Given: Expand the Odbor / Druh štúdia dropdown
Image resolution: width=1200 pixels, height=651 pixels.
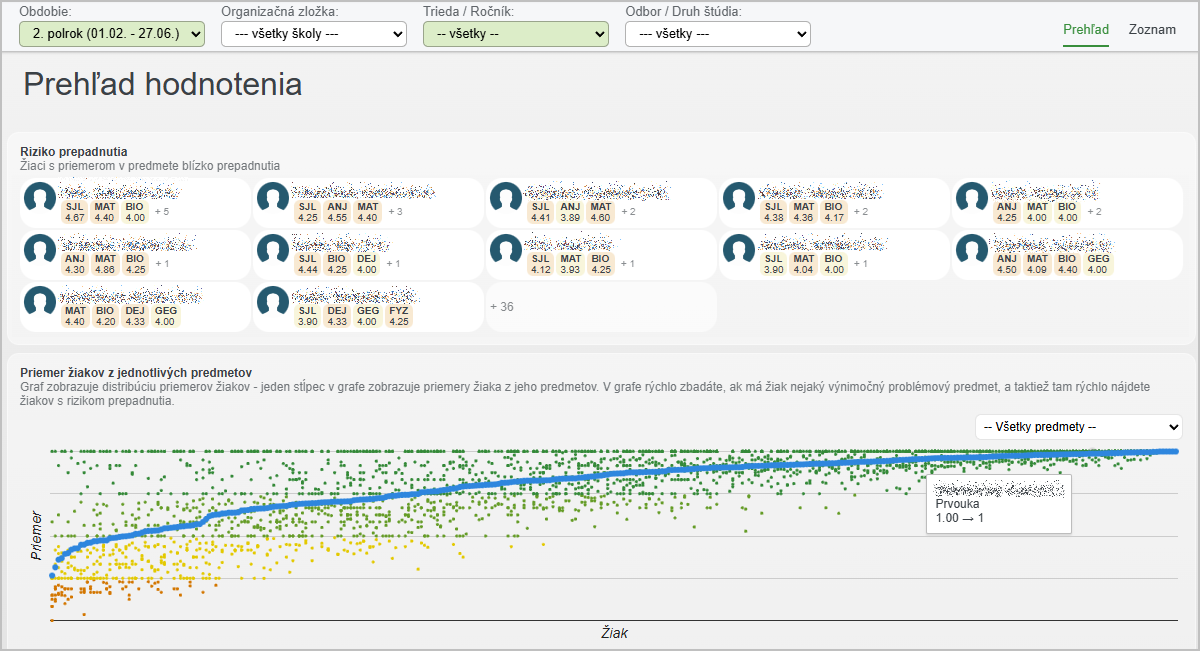Looking at the screenshot, I should coord(717,34).
